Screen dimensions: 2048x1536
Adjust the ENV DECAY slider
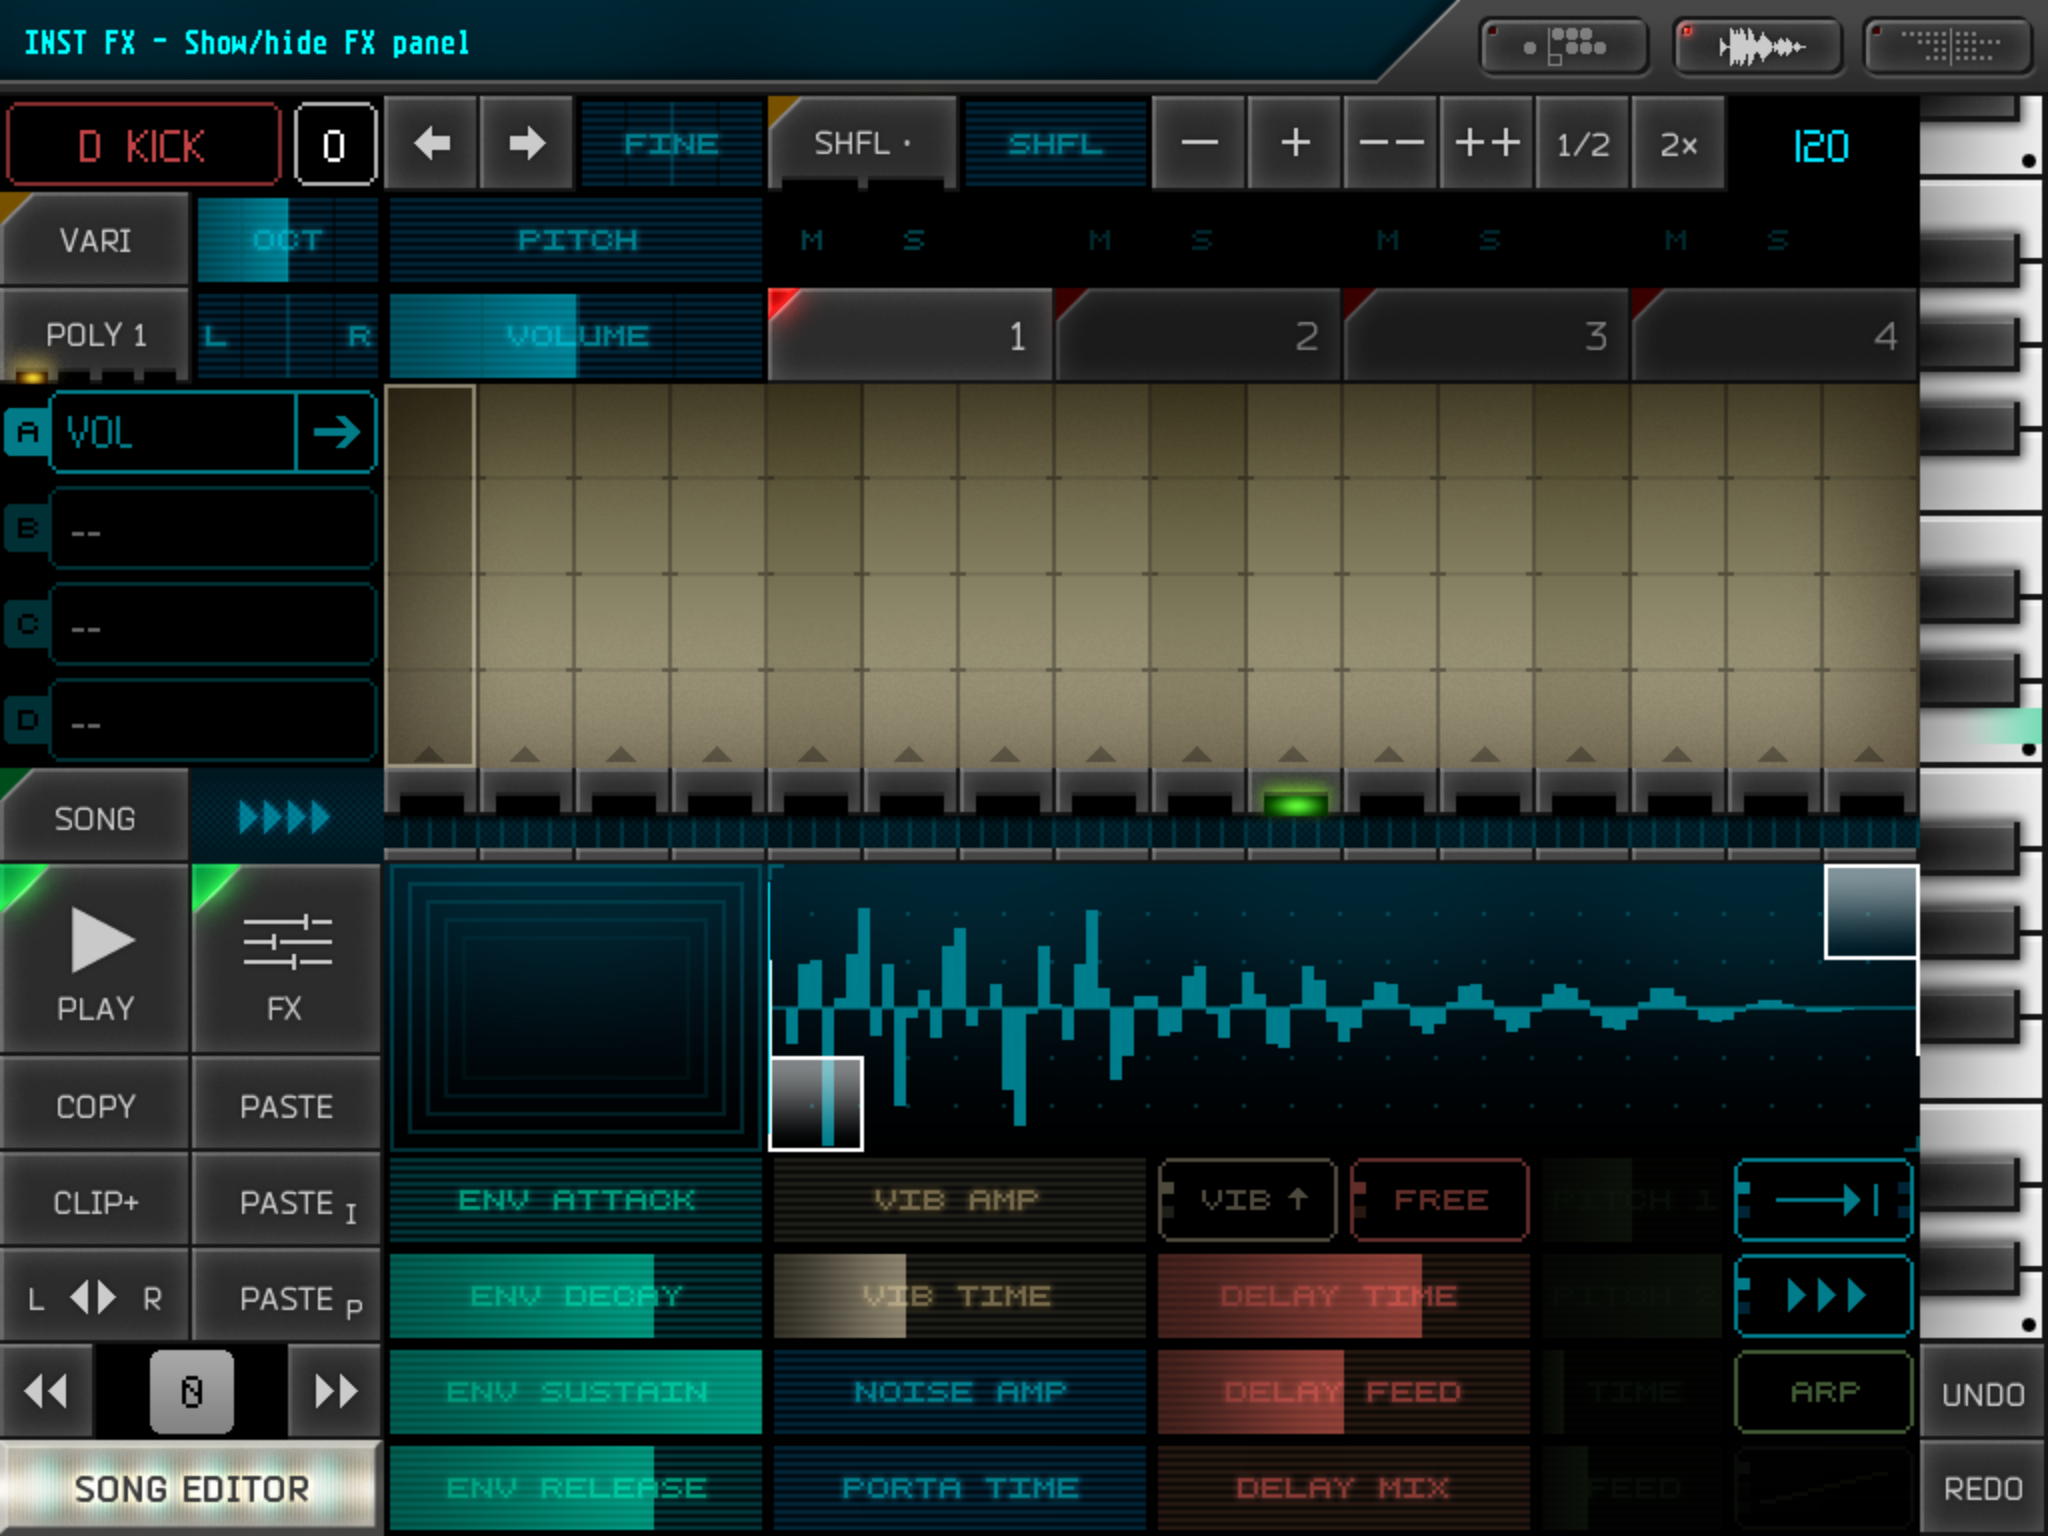(x=576, y=1296)
